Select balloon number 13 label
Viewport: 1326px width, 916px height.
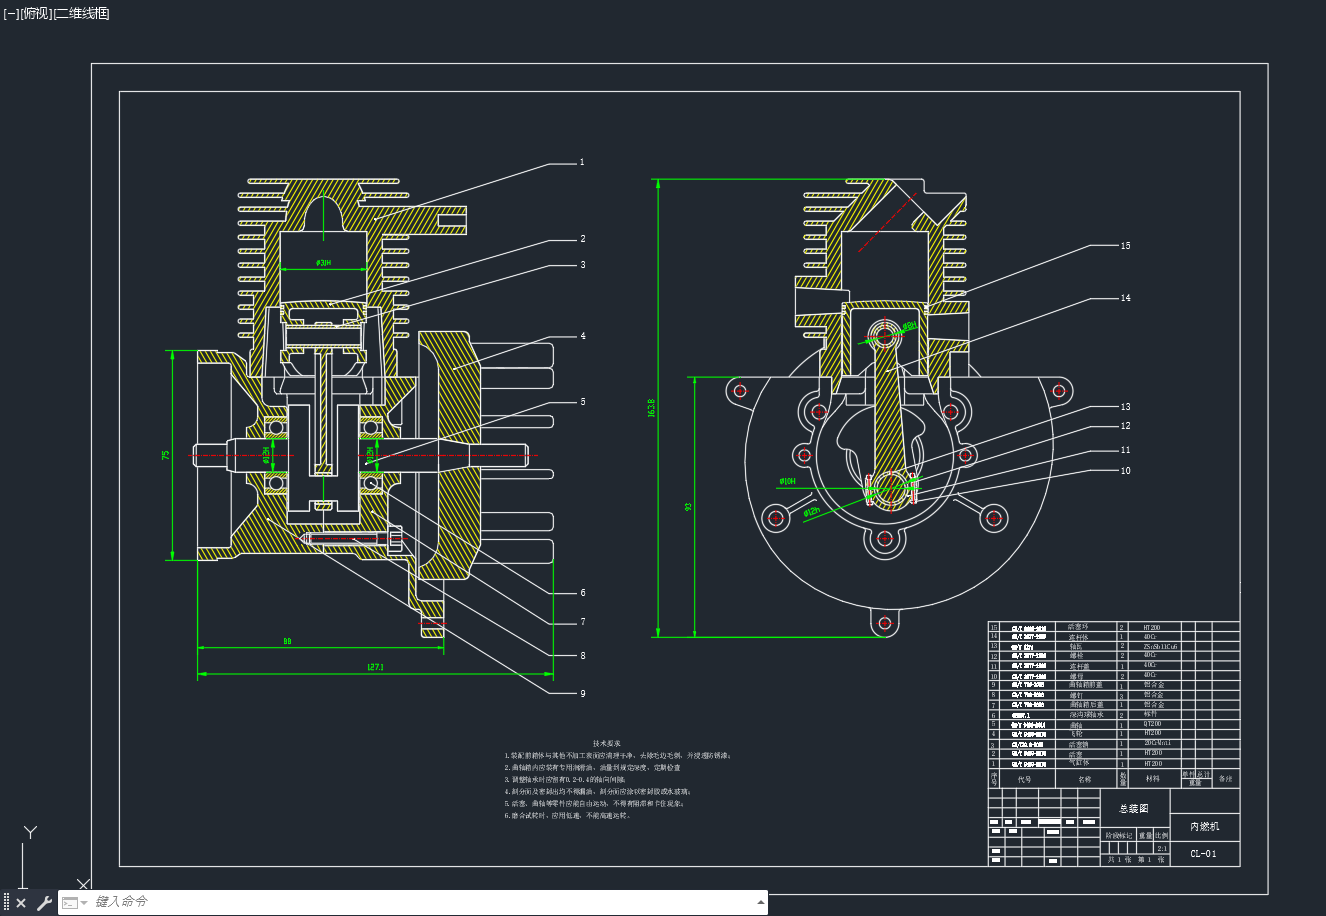tap(1125, 407)
